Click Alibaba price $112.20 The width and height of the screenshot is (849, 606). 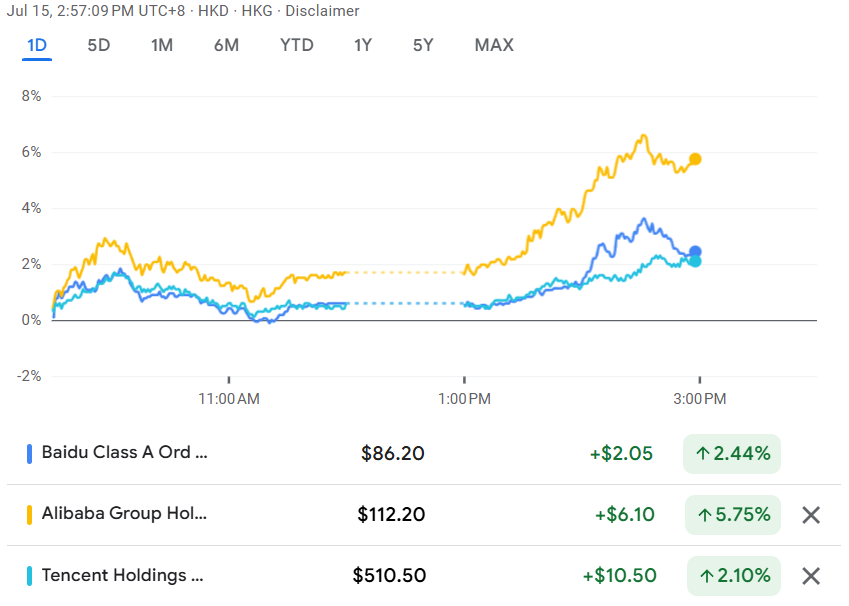click(x=391, y=514)
